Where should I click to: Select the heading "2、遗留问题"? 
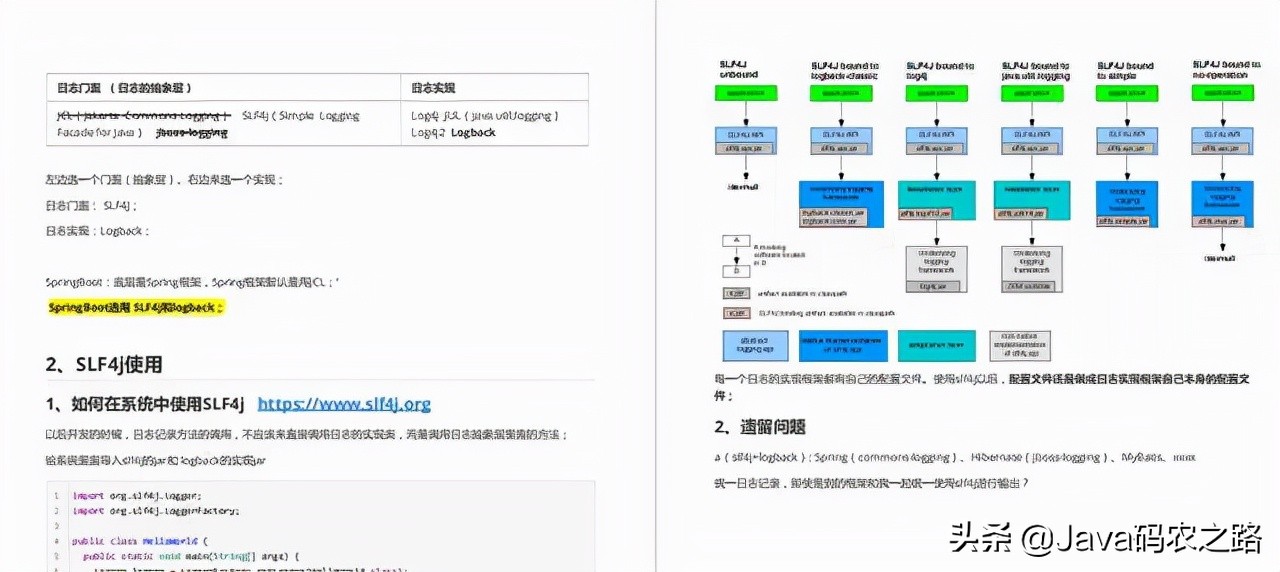(760, 427)
